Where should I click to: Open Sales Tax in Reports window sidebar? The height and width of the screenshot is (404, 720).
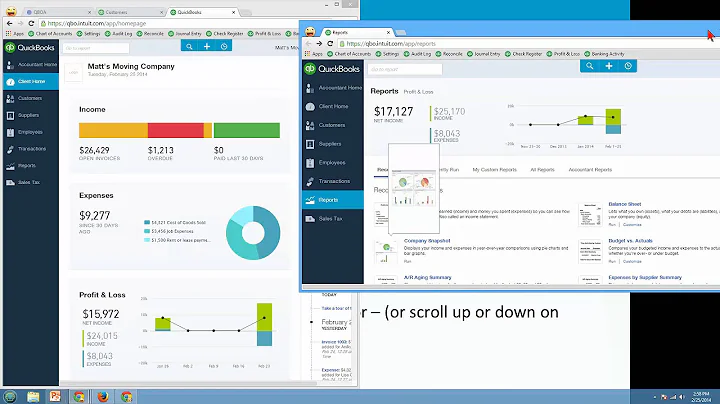coord(333,219)
